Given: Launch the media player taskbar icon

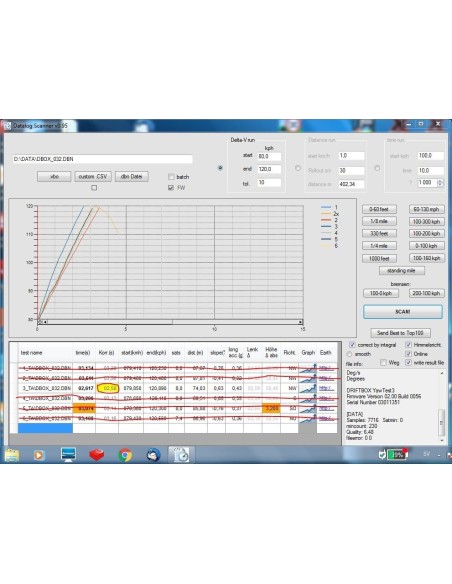Looking at the screenshot, I should point(39,455).
